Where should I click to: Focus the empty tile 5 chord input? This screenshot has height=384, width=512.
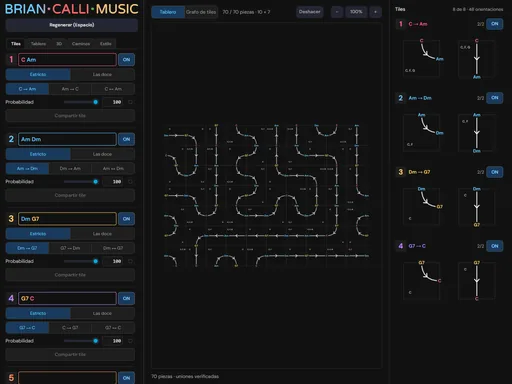(67, 378)
